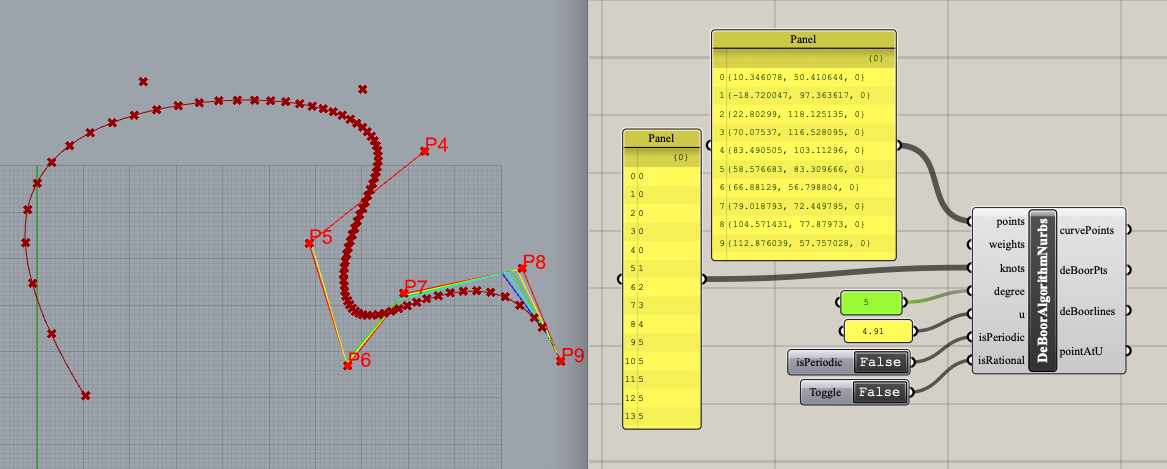Select the Toggle component's name label

[825, 392]
